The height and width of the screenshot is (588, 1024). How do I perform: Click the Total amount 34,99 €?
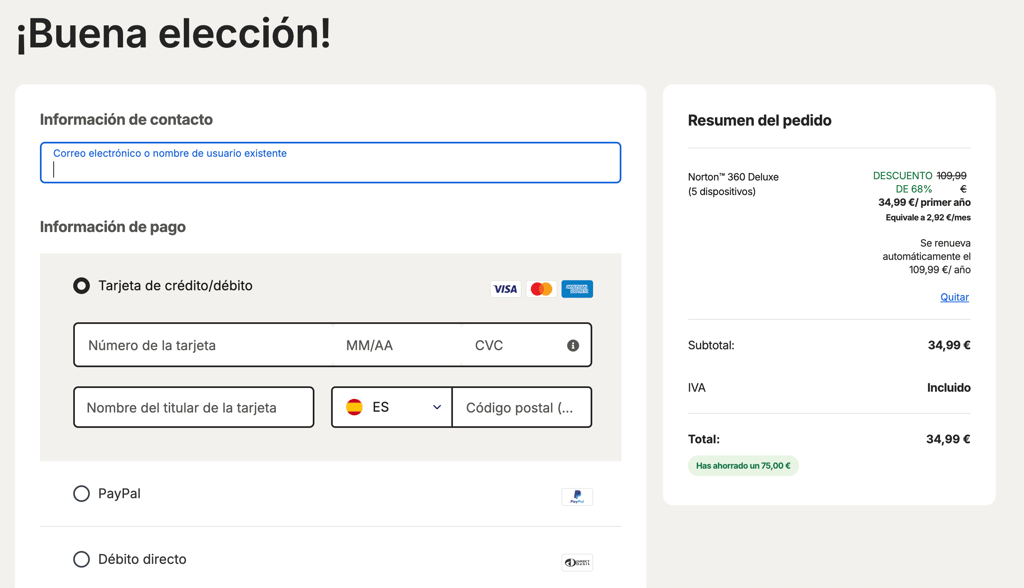point(948,439)
